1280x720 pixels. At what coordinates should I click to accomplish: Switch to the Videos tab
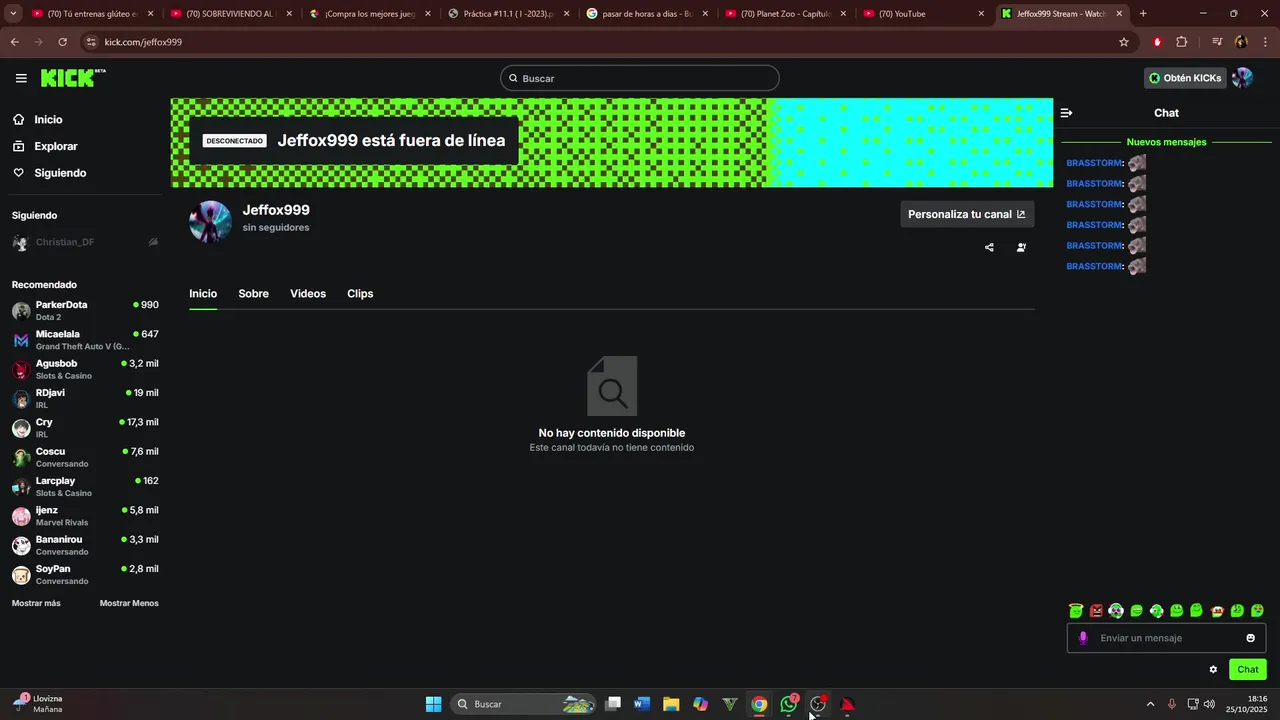click(308, 293)
